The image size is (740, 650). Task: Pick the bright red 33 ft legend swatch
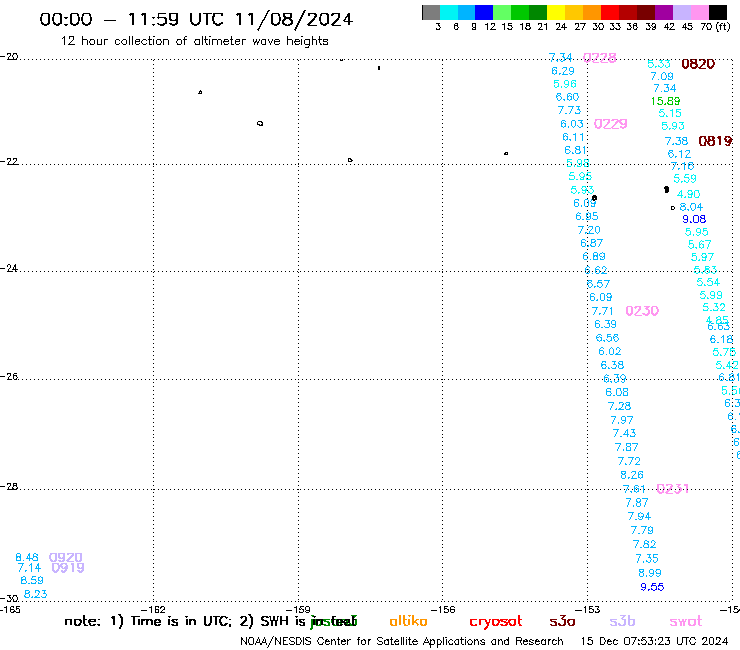[x=610, y=12]
